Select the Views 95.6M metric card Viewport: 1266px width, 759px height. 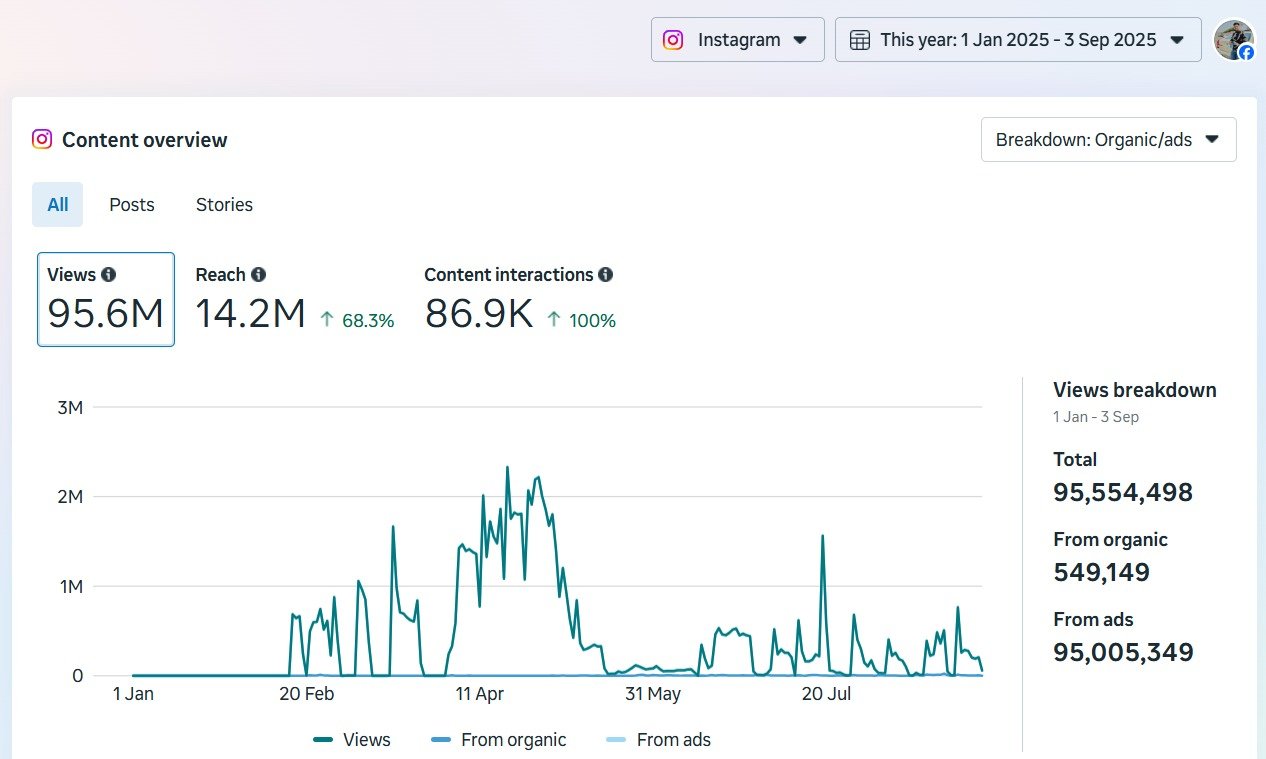coord(106,299)
